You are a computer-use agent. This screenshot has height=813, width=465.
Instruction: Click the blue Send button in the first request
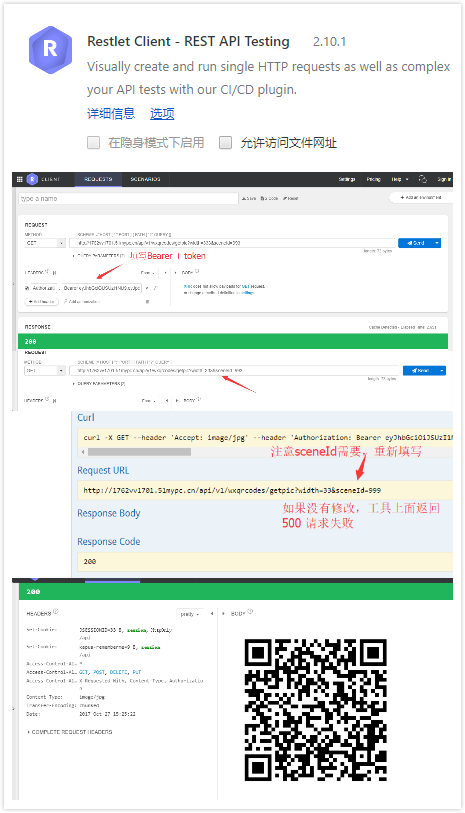416,243
